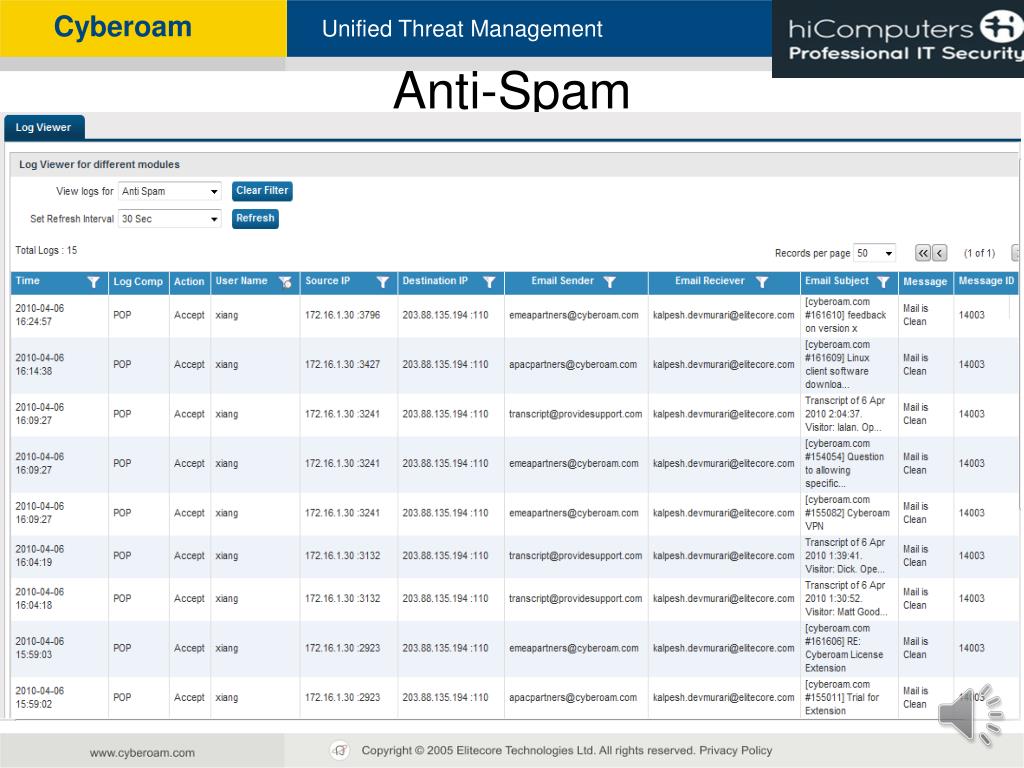Open the Privacy Policy link
The width and height of the screenshot is (1024, 768).
735,750
